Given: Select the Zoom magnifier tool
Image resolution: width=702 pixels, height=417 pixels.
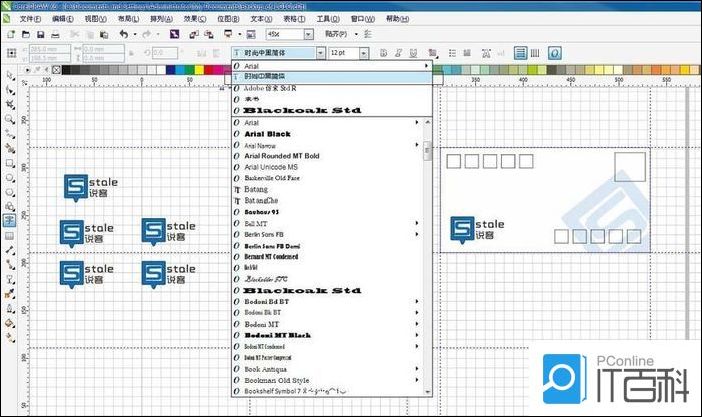Looking at the screenshot, I should [10, 119].
